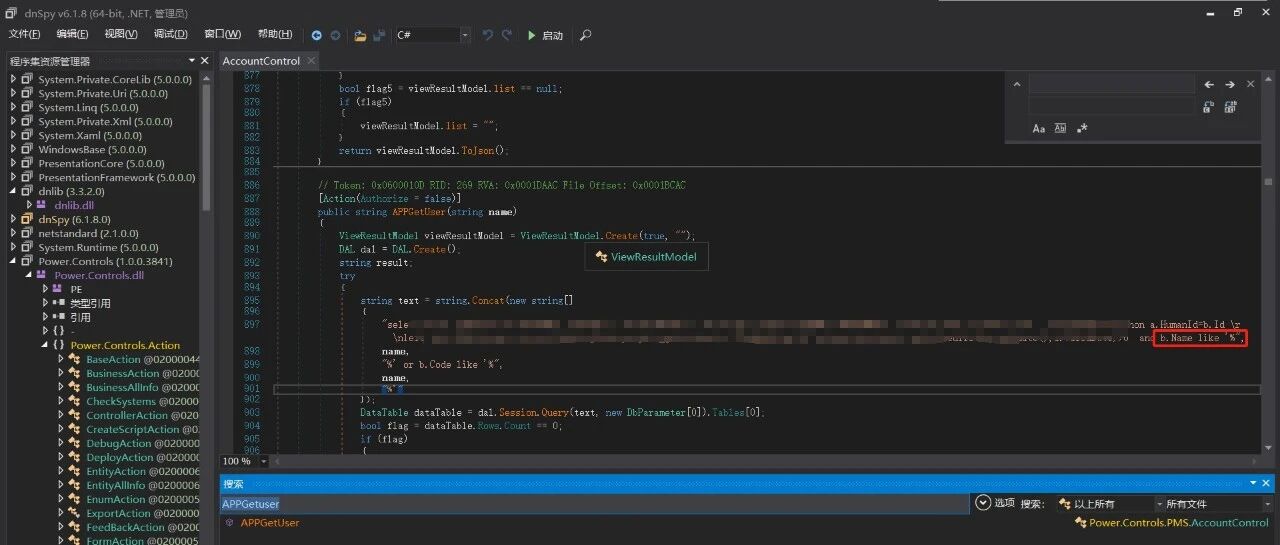Open 程序集资源管理器 panel options dropdown
The height and width of the screenshot is (545, 1280).
click(192, 61)
